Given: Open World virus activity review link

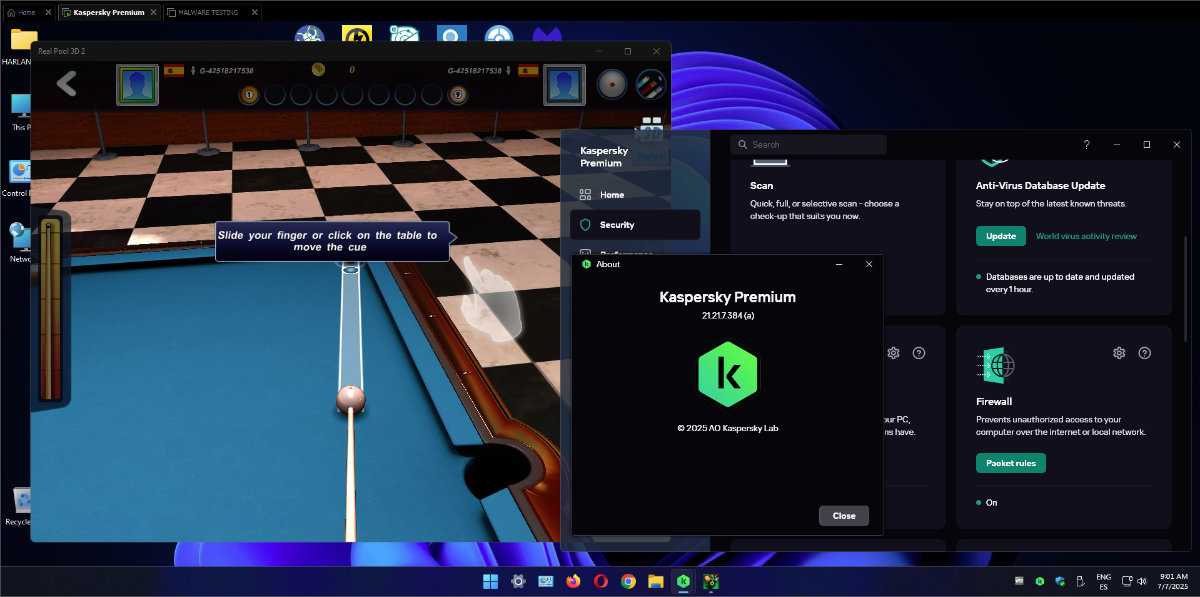Looking at the screenshot, I should tap(1086, 236).
